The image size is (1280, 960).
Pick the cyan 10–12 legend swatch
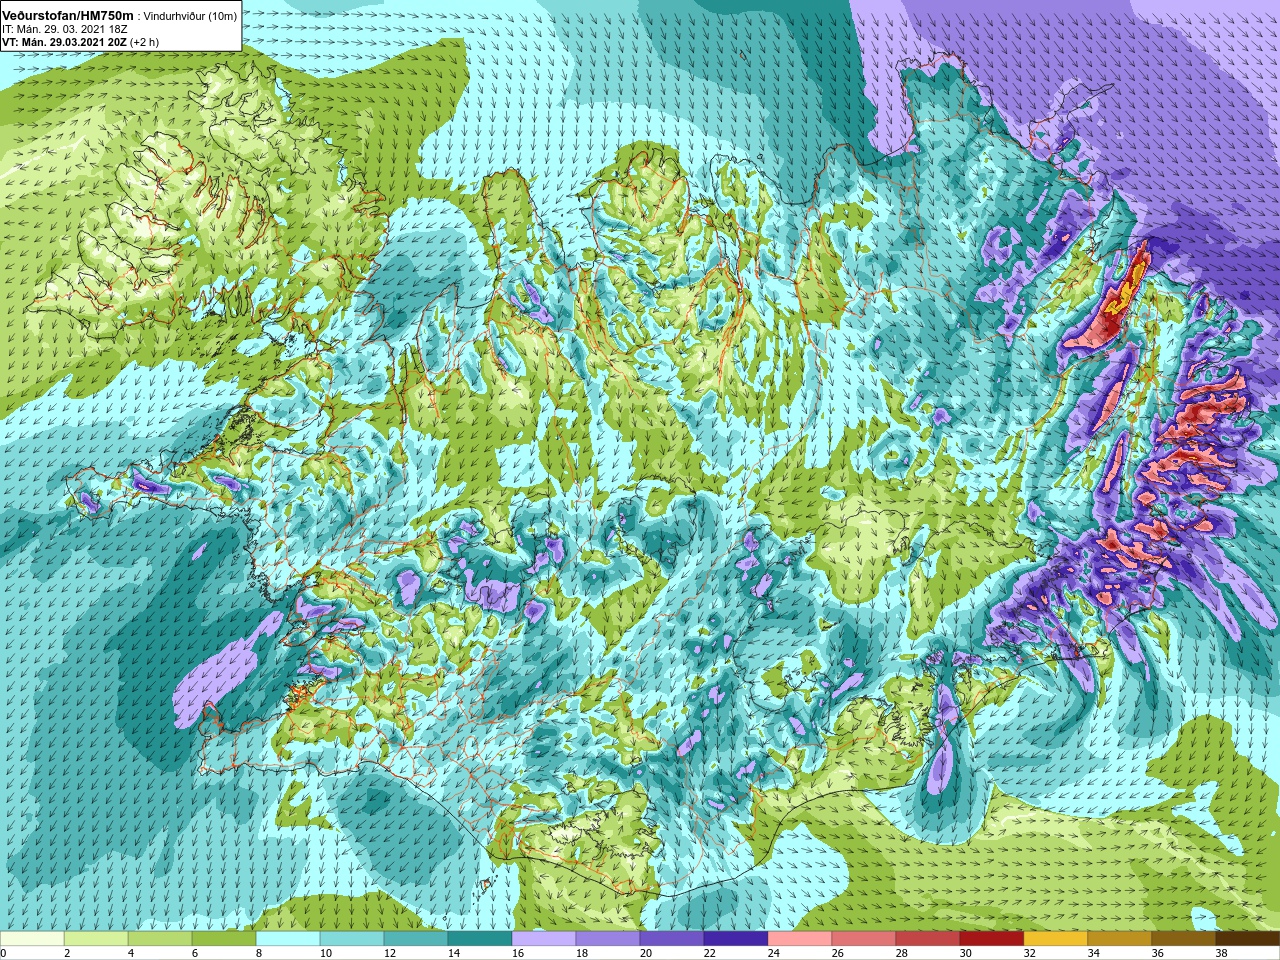pyautogui.click(x=352, y=940)
